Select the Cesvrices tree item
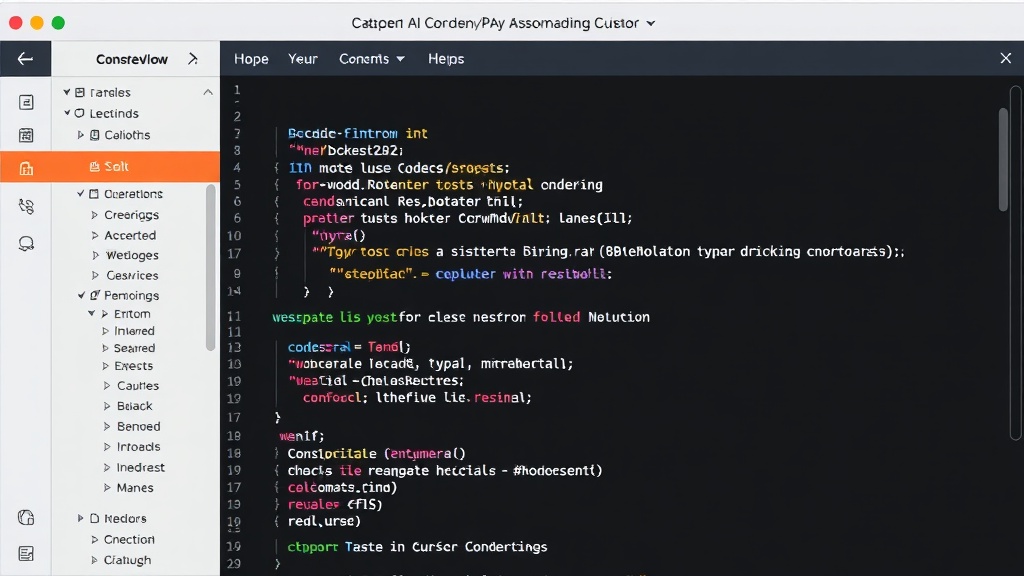Image resolution: width=1024 pixels, height=576 pixels. coord(132,276)
